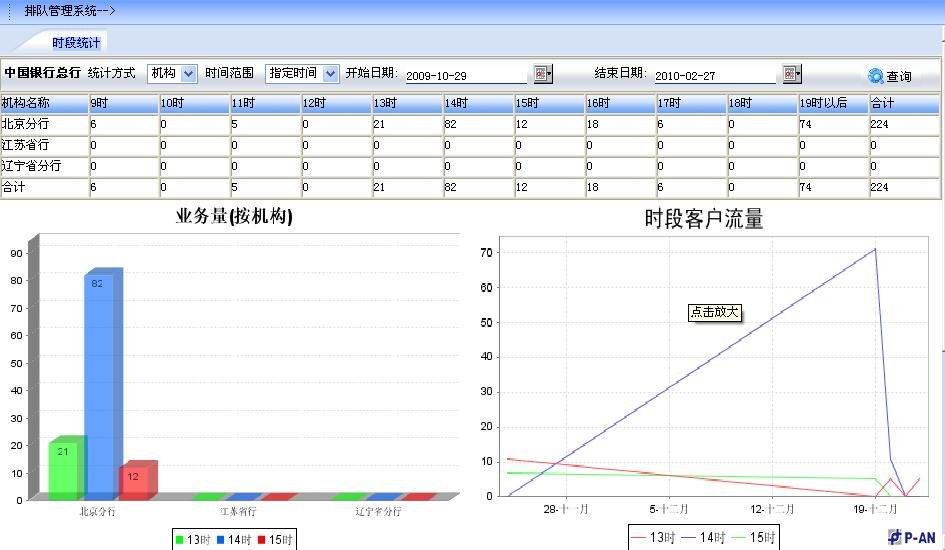
Task: Click blue 14时 swatch in bar chart legend
Action: [221, 540]
